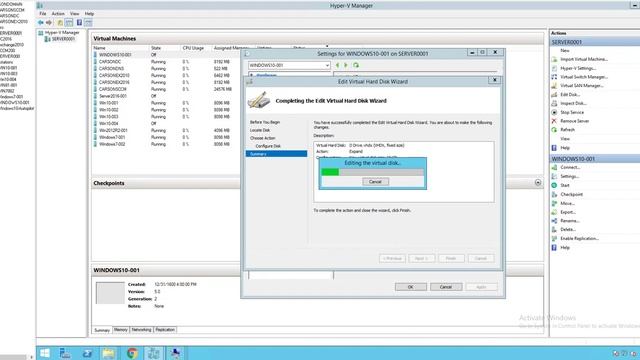Click Delete icon in Actions pane
The image size is (640, 360).
click(x=554, y=229)
